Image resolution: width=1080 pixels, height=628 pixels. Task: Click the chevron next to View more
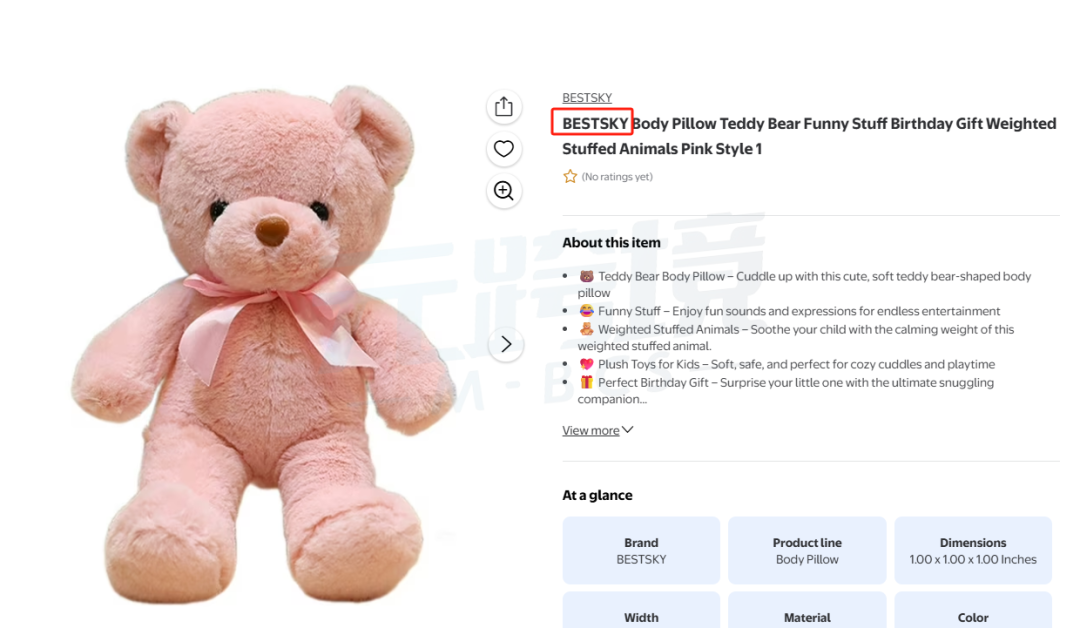click(627, 430)
